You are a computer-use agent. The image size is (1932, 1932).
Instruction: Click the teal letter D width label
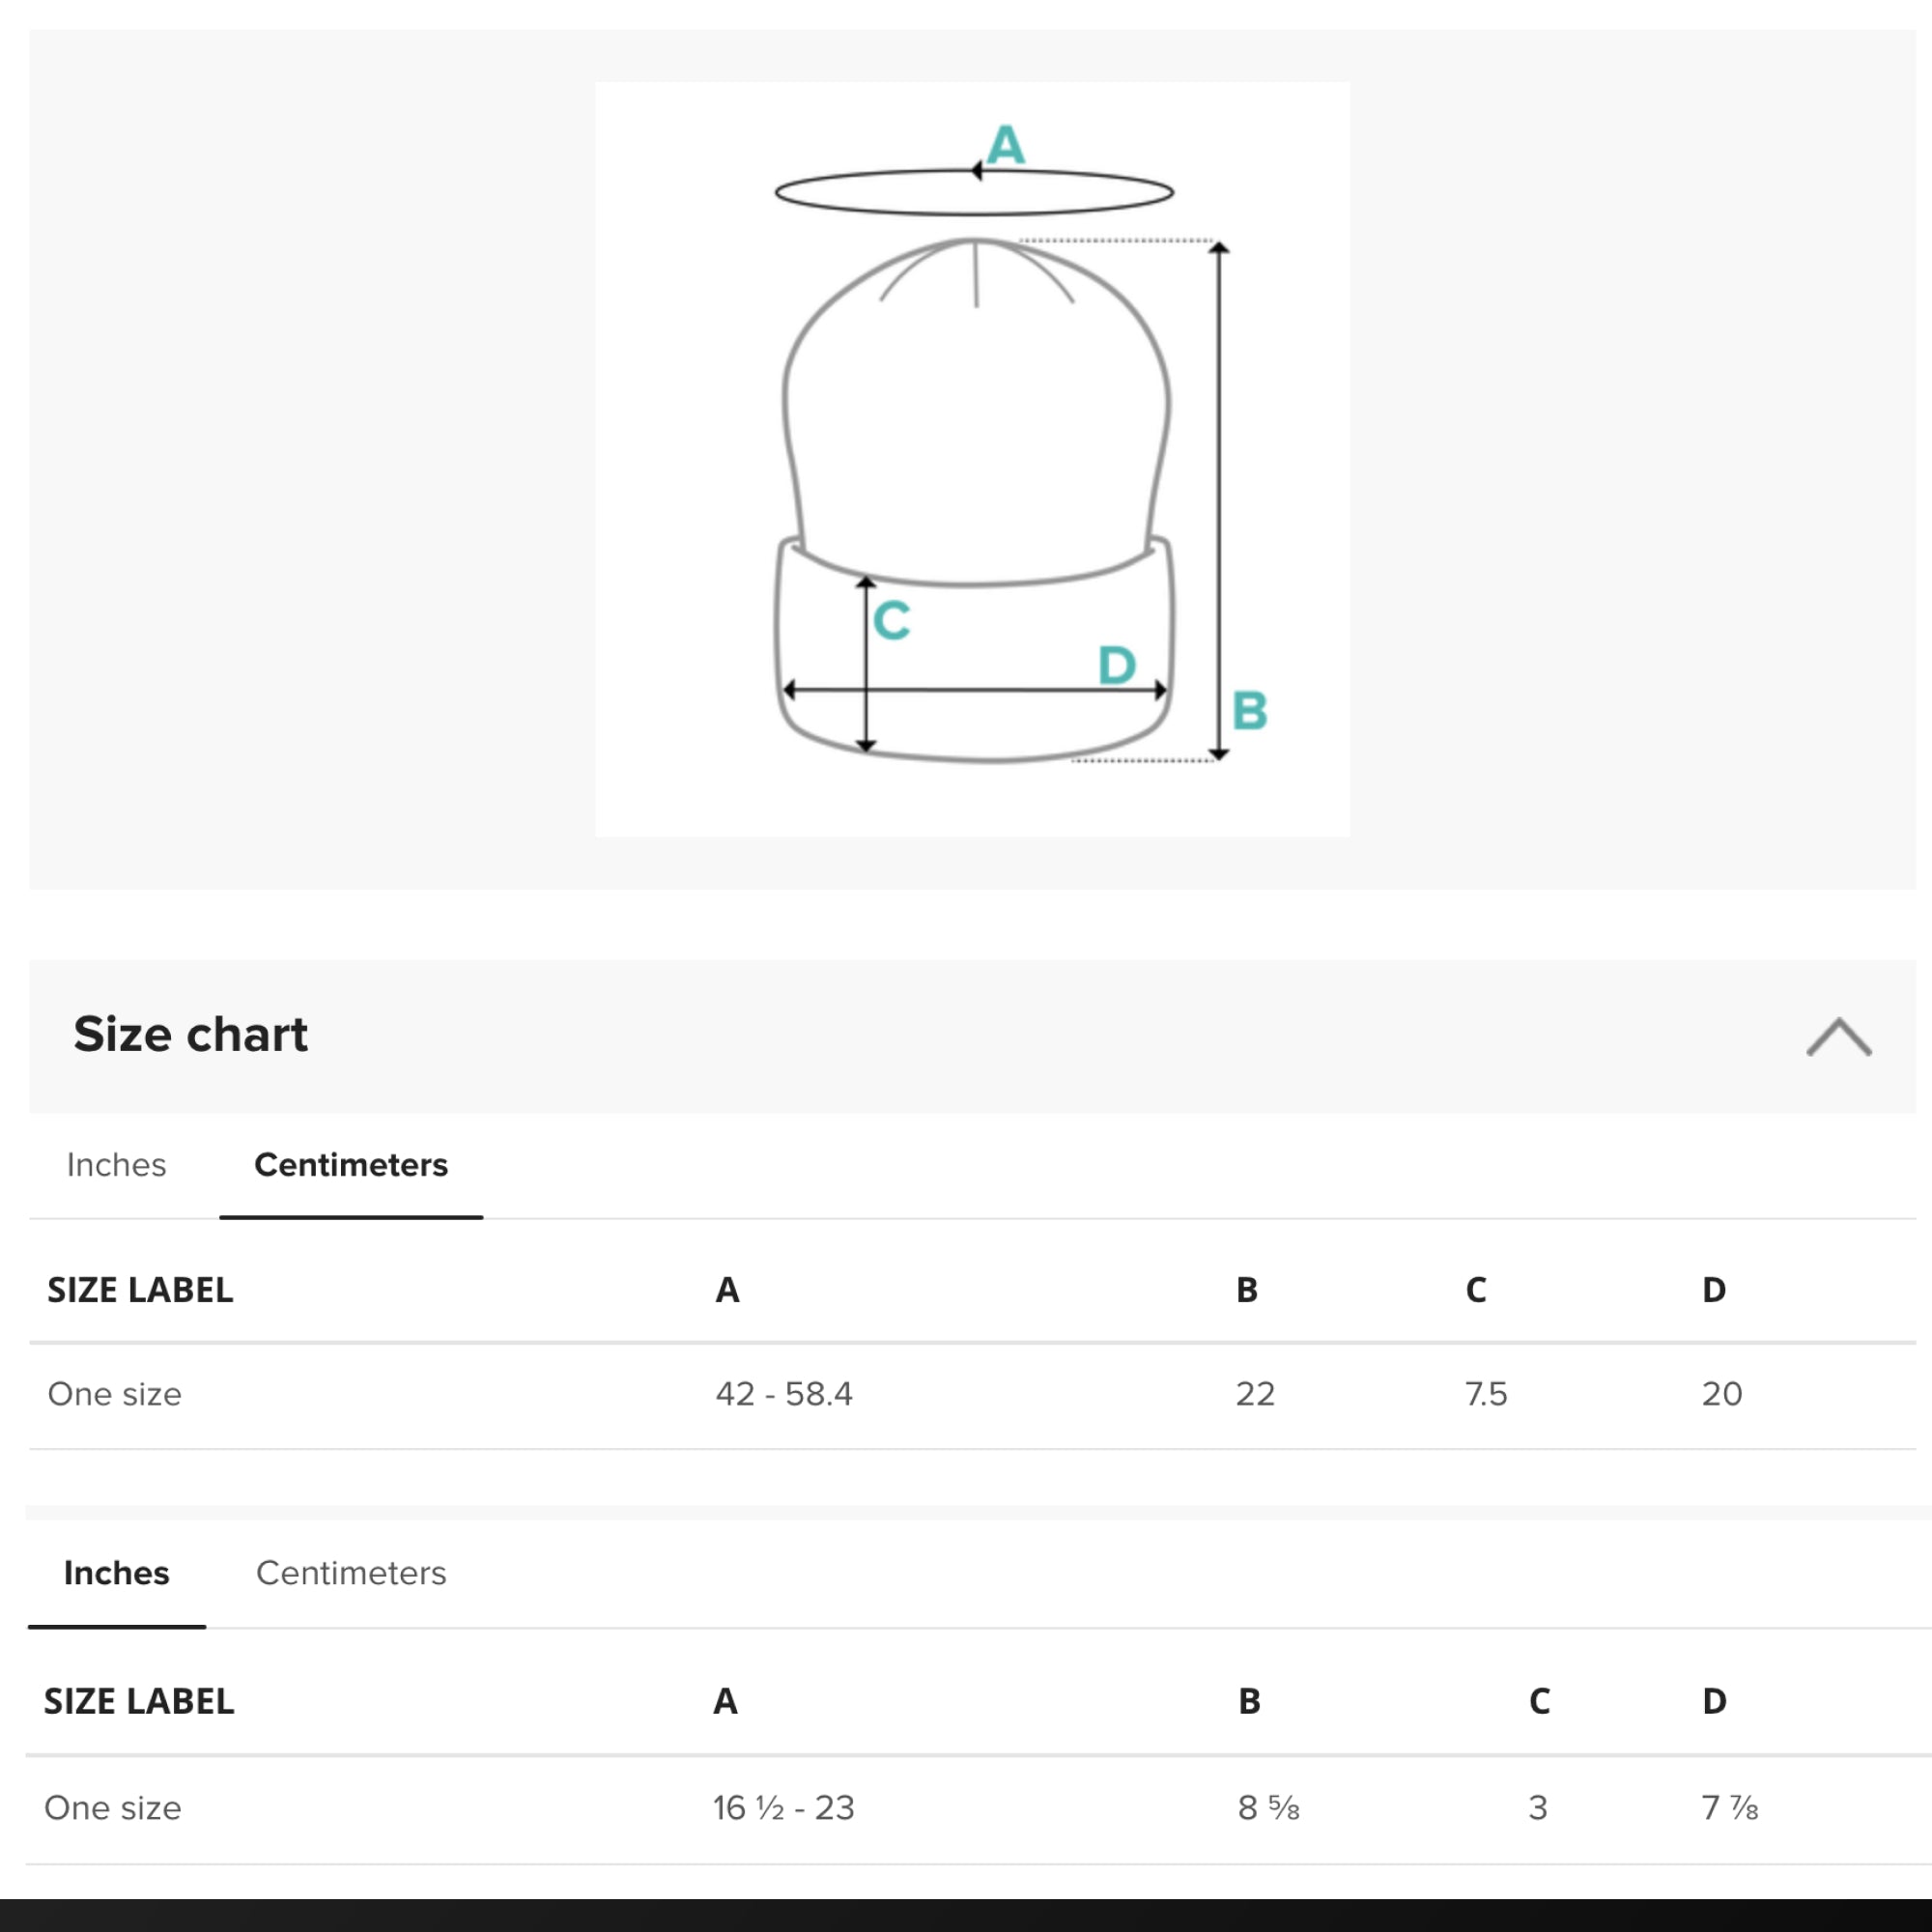pos(1116,665)
